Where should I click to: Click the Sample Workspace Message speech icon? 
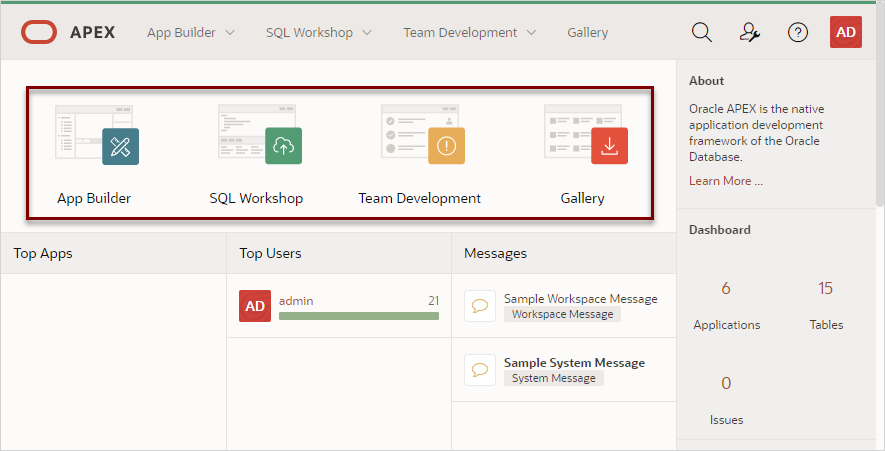(x=480, y=306)
